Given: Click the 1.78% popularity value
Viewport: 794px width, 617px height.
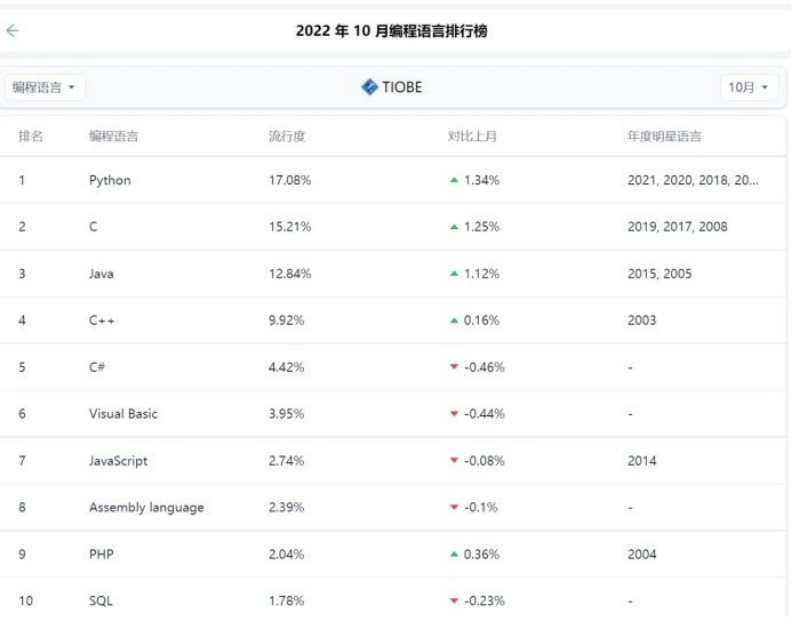Looking at the screenshot, I should 286,601.
